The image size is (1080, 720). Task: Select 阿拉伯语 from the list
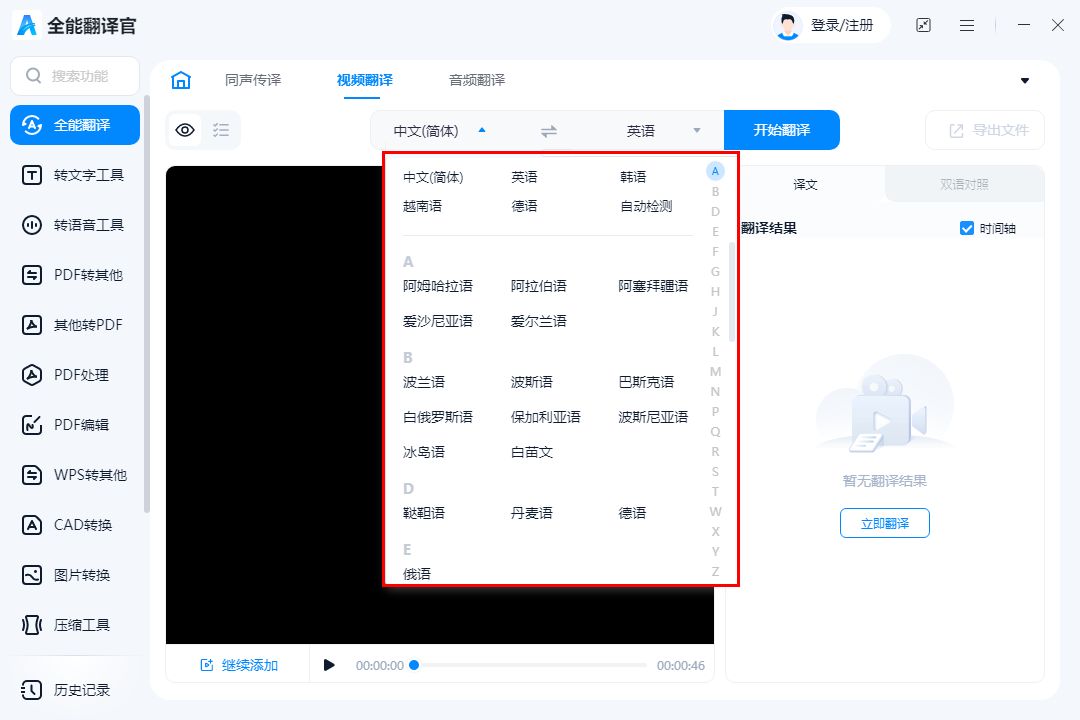click(539, 286)
